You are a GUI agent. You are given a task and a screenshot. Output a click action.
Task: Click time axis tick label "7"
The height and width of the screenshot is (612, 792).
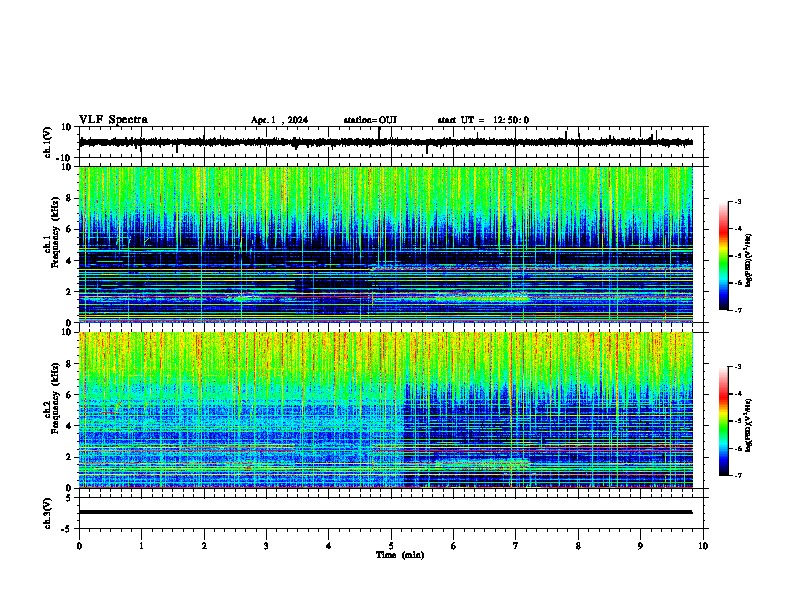coord(516,546)
